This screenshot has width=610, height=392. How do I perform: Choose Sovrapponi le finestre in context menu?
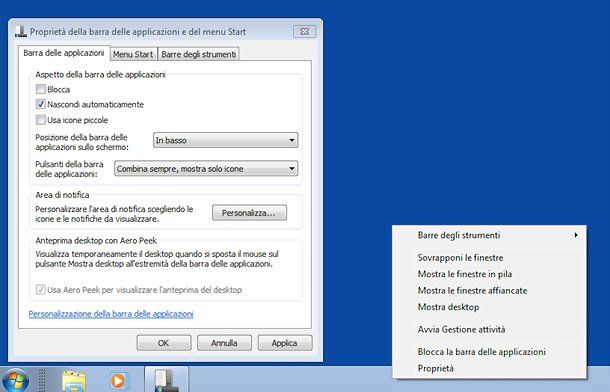click(489, 257)
